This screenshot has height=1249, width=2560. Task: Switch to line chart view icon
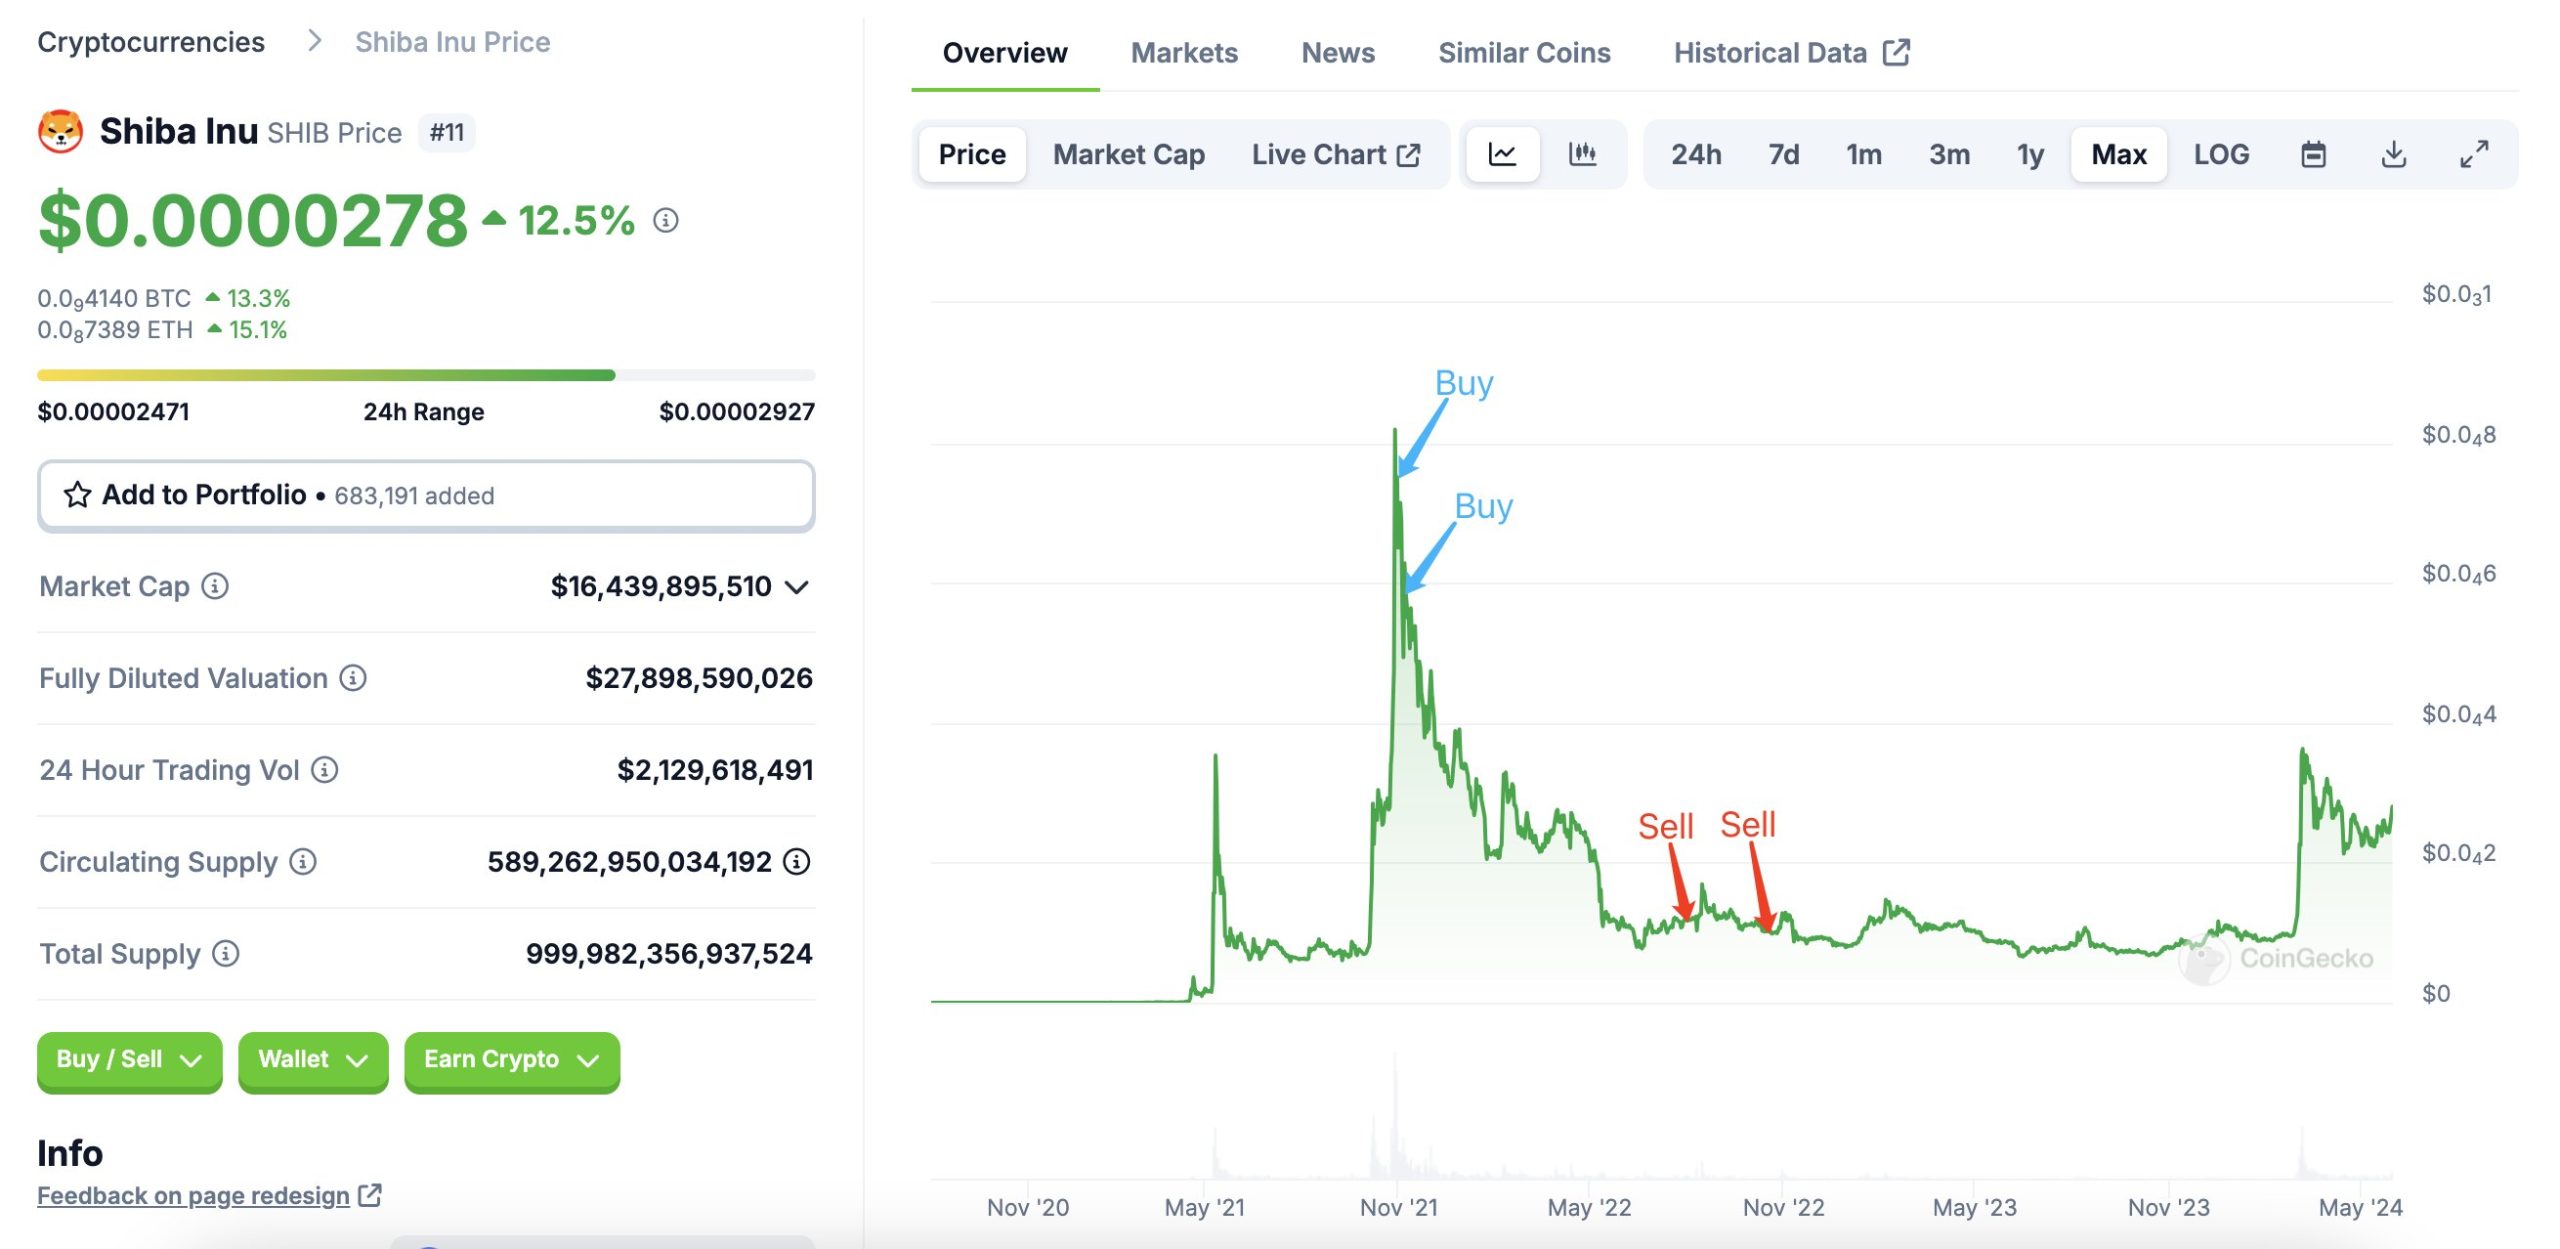tap(1502, 154)
